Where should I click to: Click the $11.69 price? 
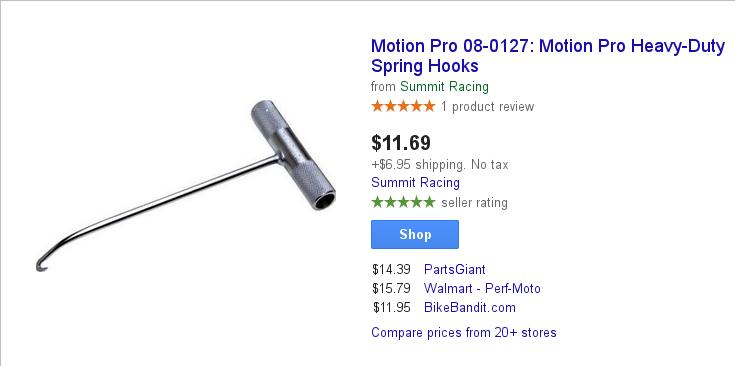(401, 142)
